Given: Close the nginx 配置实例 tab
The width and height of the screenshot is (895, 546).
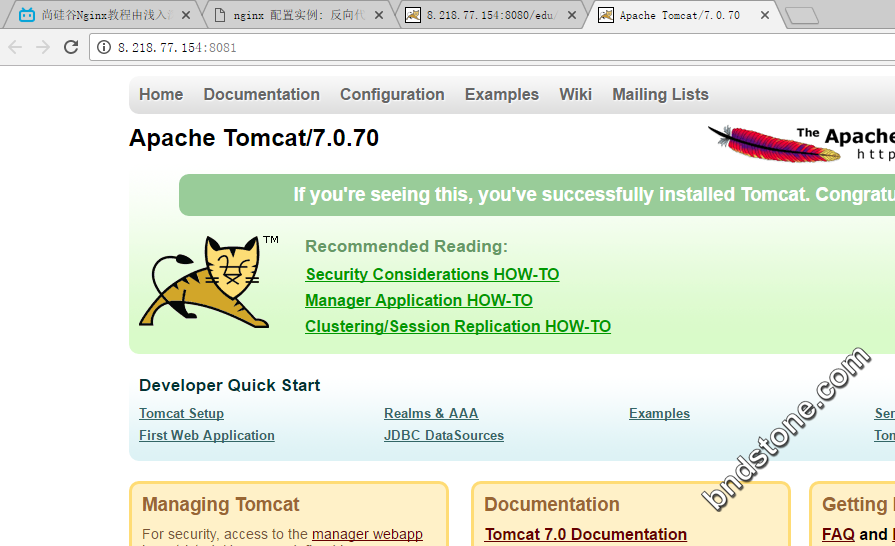Looking at the screenshot, I should click(x=378, y=15).
